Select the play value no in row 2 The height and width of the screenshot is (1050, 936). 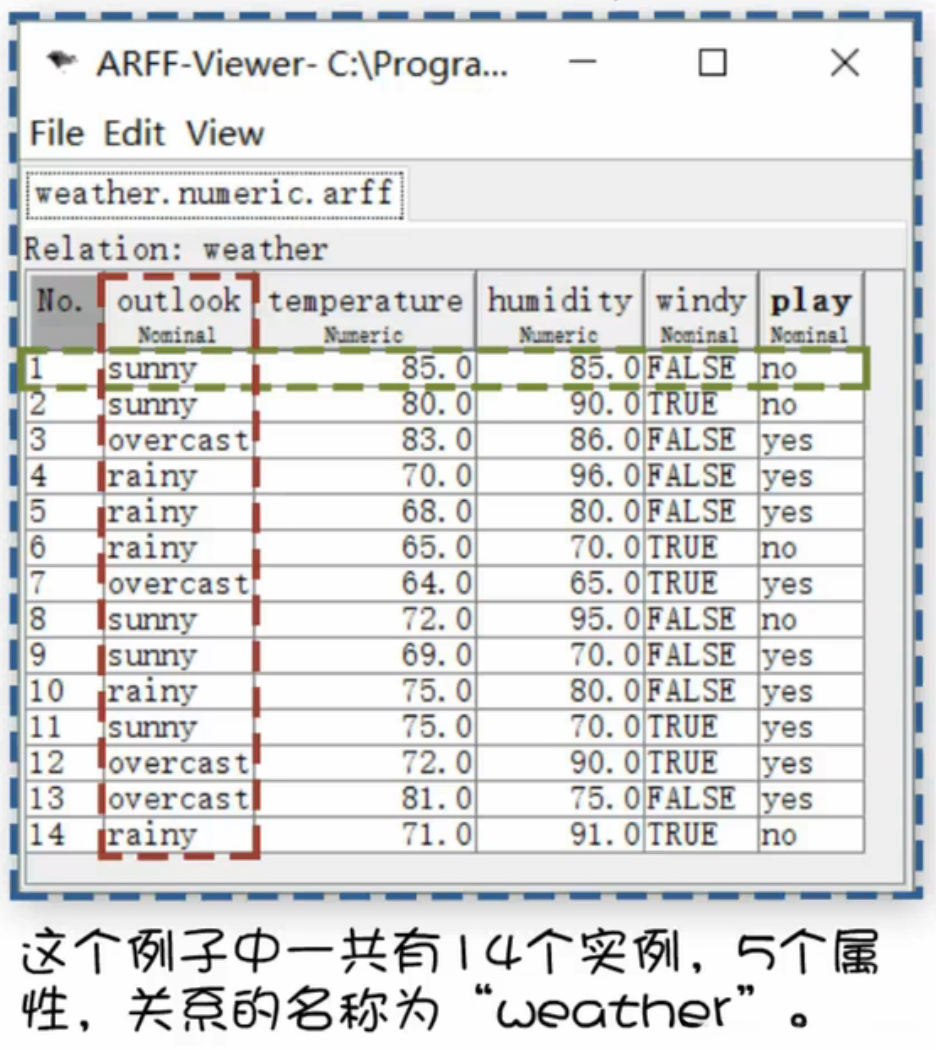pyautogui.click(x=790, y=404)
